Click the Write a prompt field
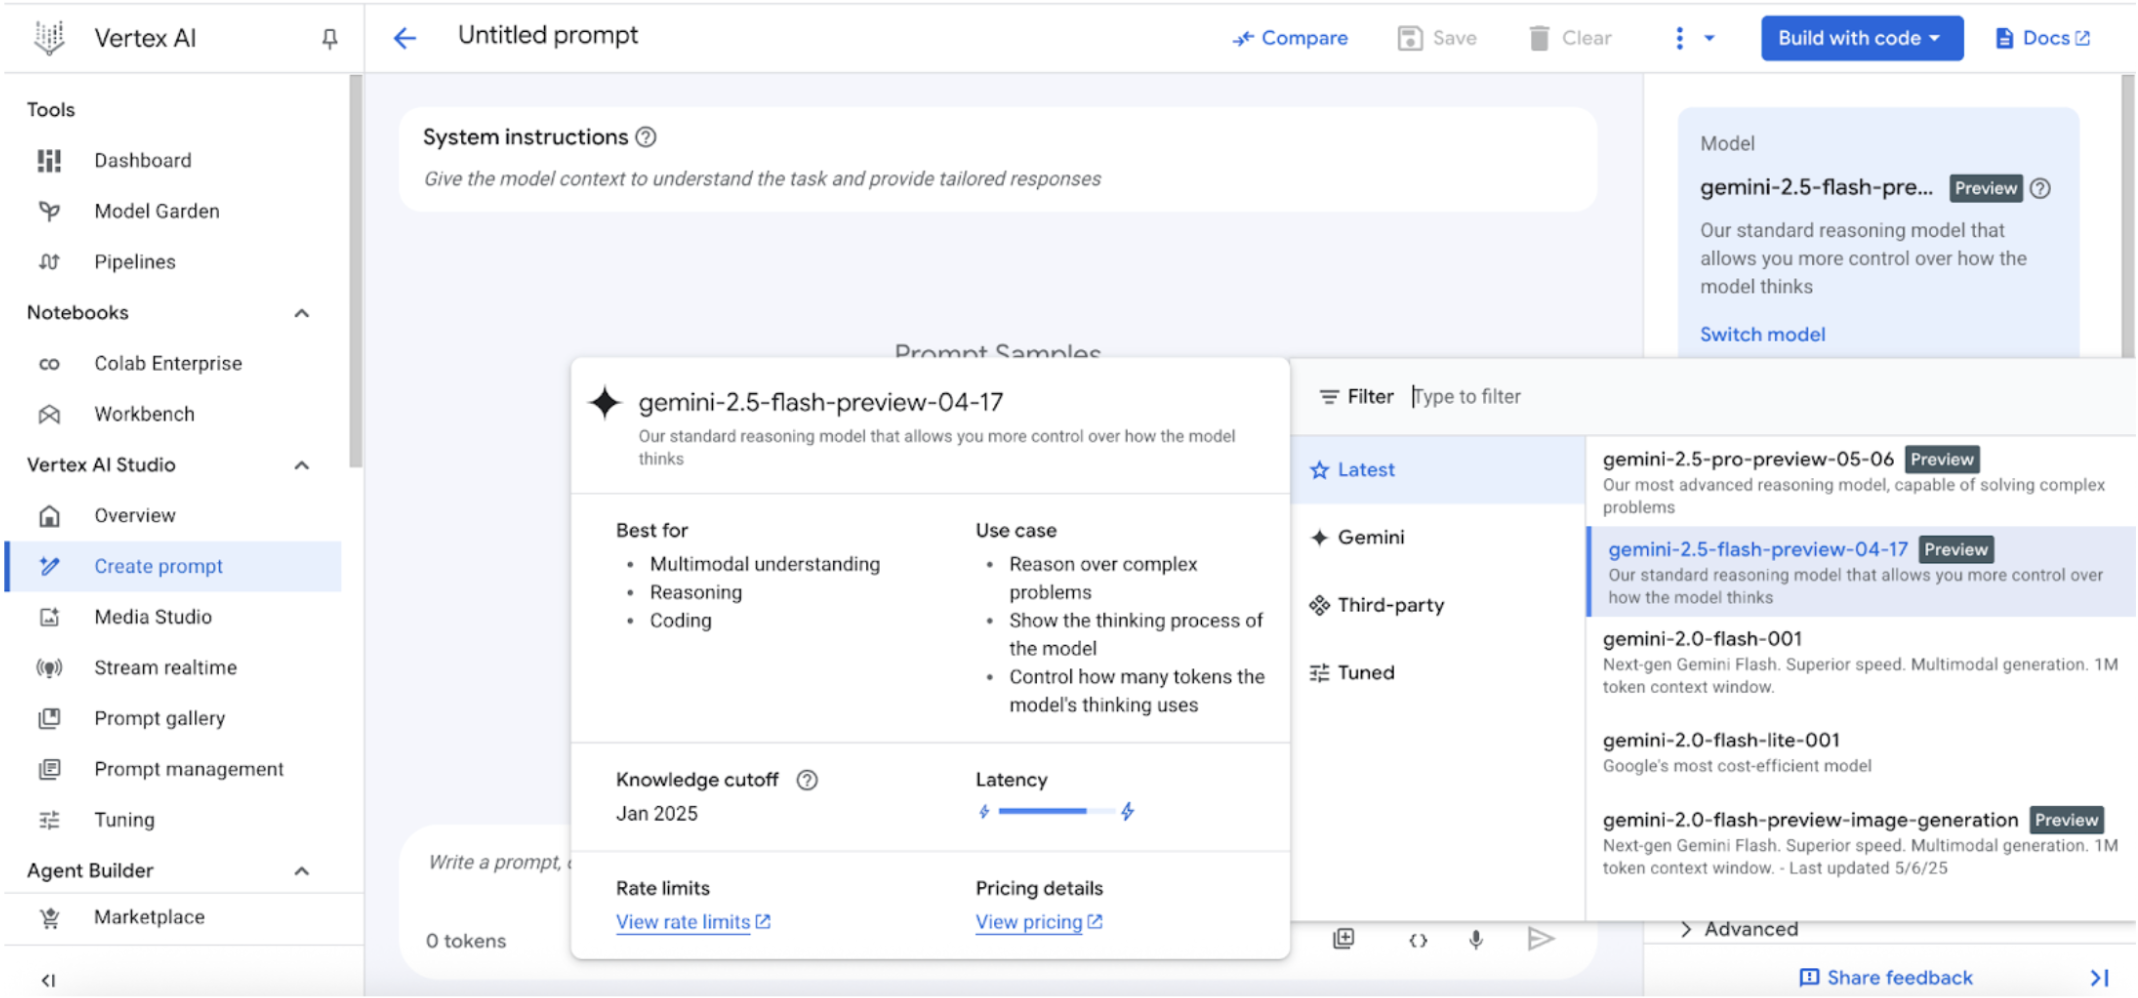The width and height of the screenshot is (2138, 998). point(498,862)
